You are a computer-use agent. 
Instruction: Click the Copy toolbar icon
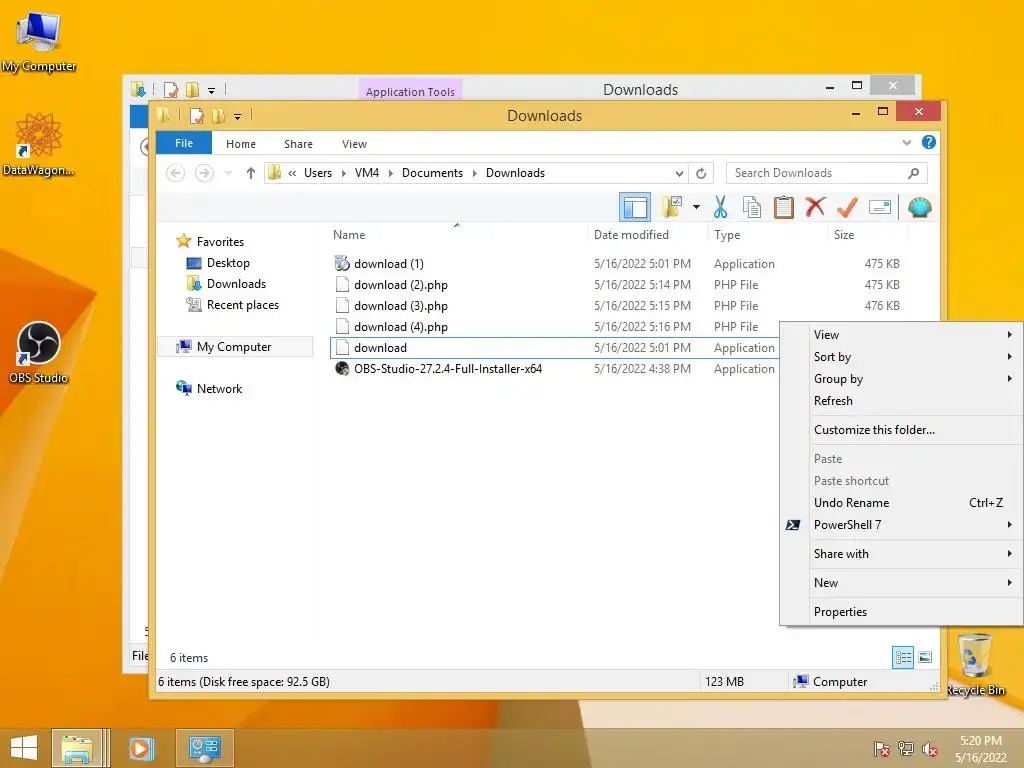click(752, 208)
